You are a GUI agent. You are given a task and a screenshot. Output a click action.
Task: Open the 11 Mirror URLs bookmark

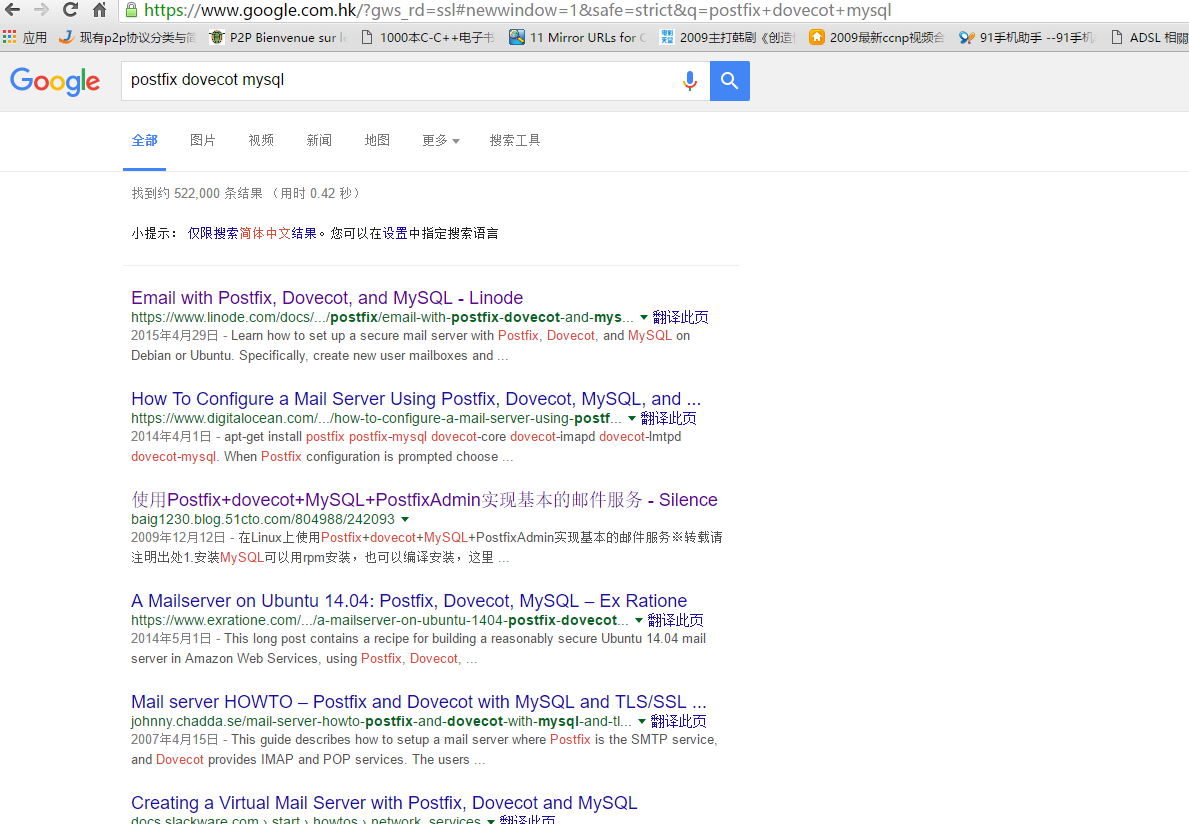coord(577,37)
